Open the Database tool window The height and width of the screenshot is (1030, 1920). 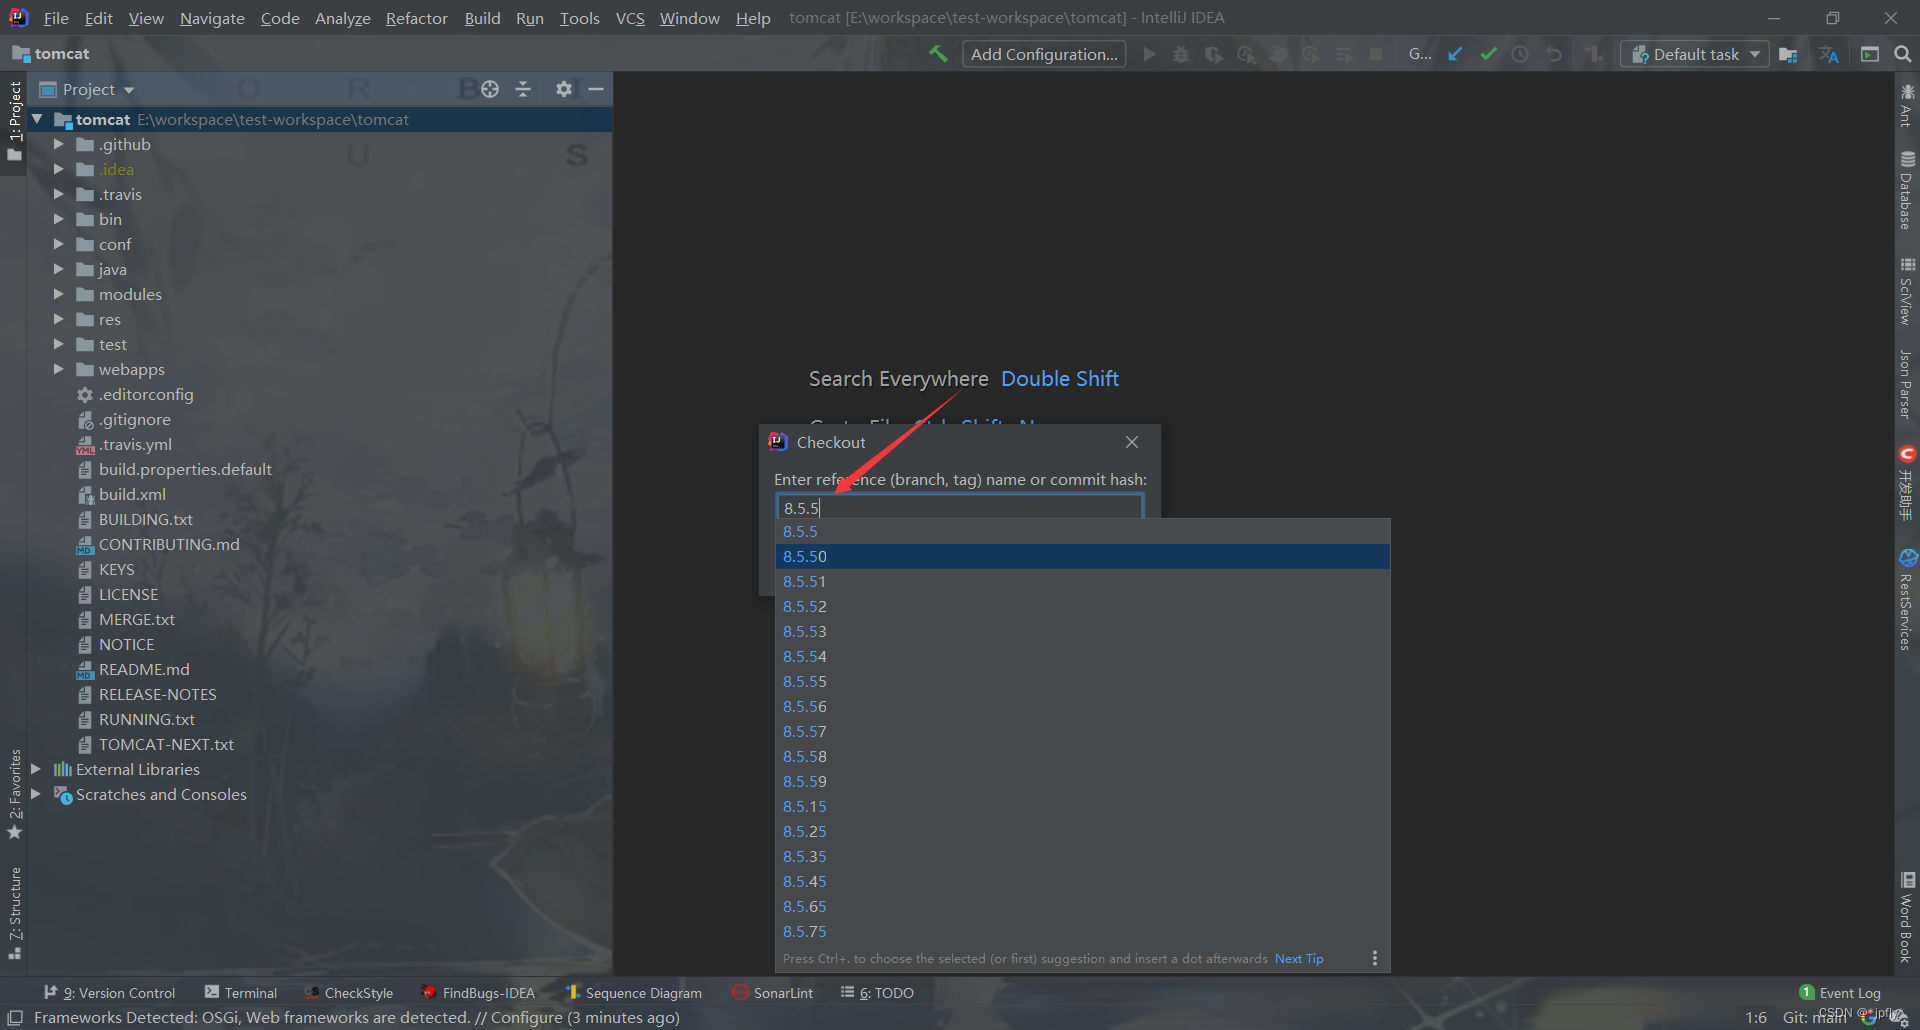pyautogui.click(x=1907, y=190)
